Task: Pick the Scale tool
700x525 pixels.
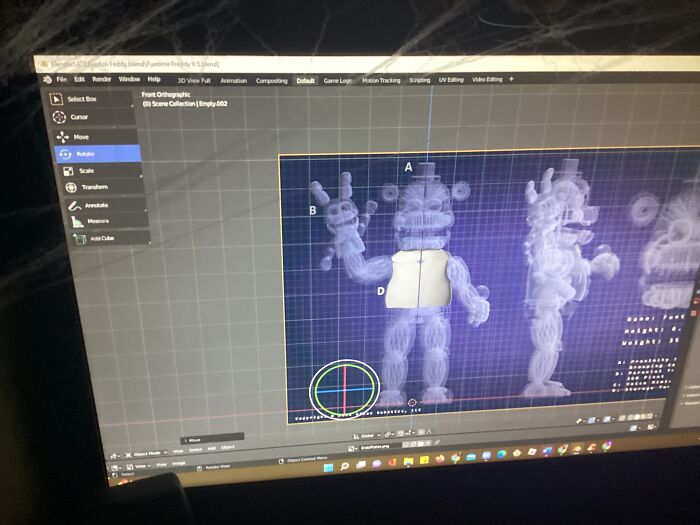Action: (x=100, y=171)
